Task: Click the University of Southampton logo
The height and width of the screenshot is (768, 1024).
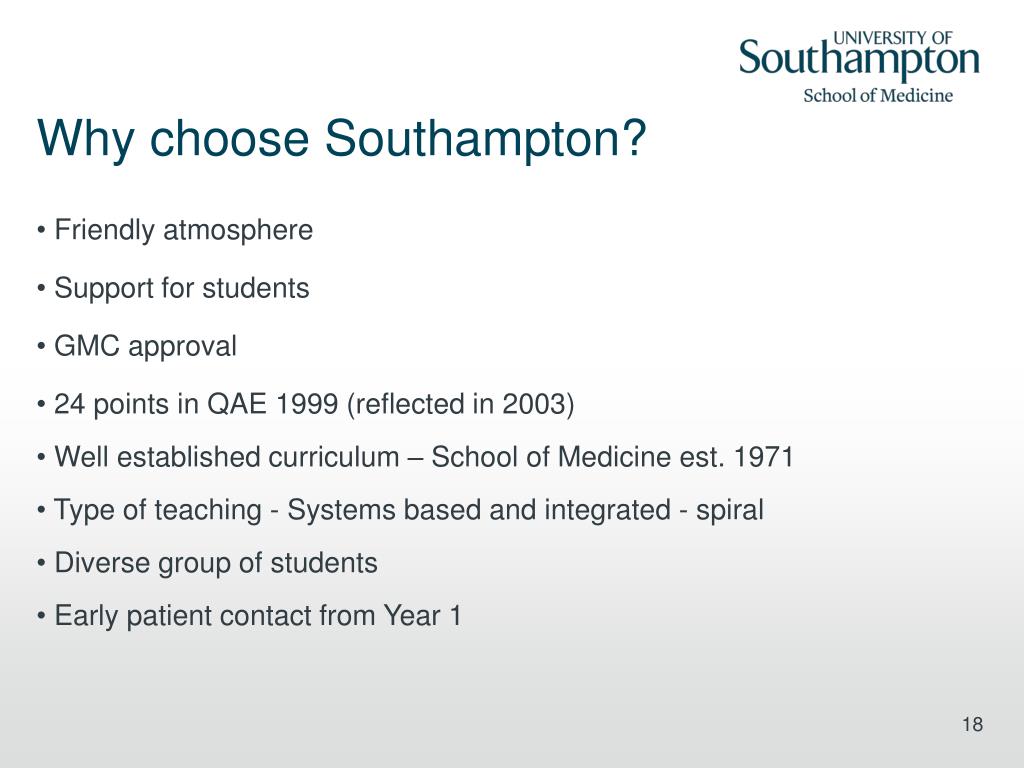Action: 859,67
